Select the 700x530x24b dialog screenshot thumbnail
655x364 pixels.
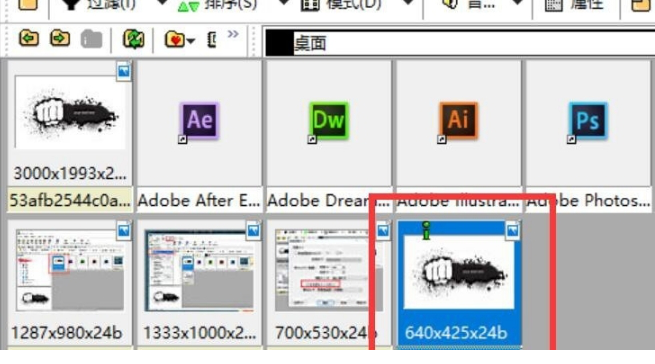(x=329, y=270)
